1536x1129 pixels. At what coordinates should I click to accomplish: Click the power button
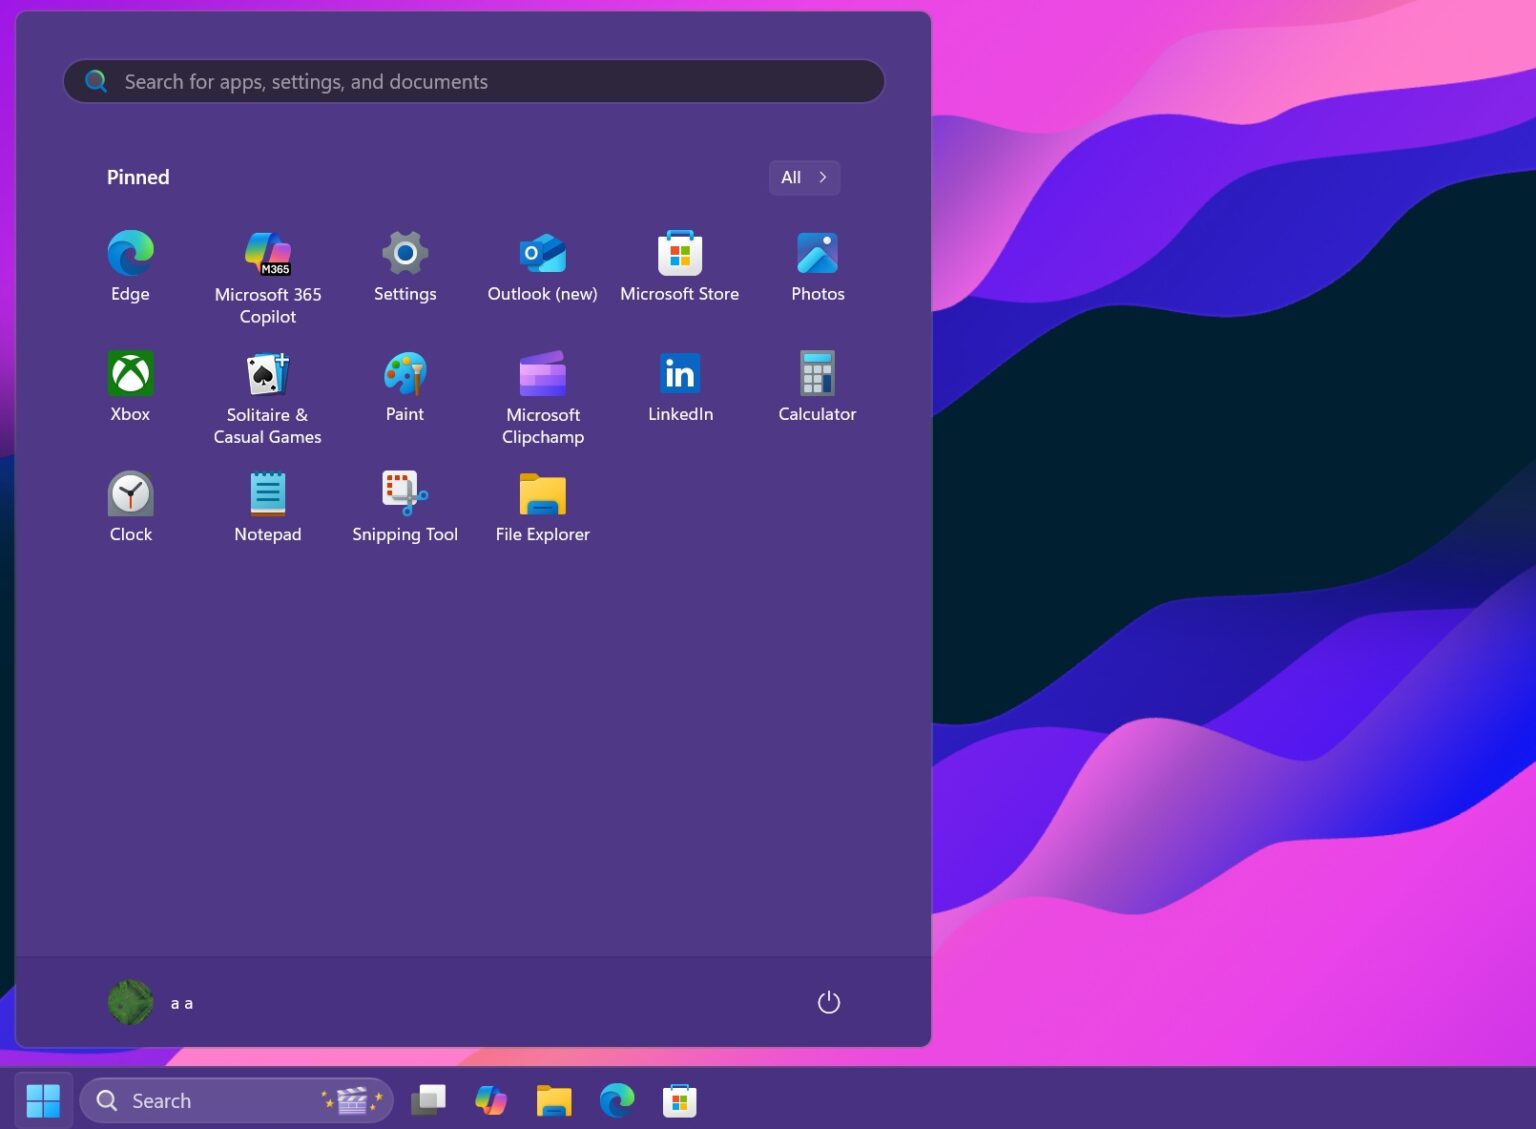(x=828, y=1001)
